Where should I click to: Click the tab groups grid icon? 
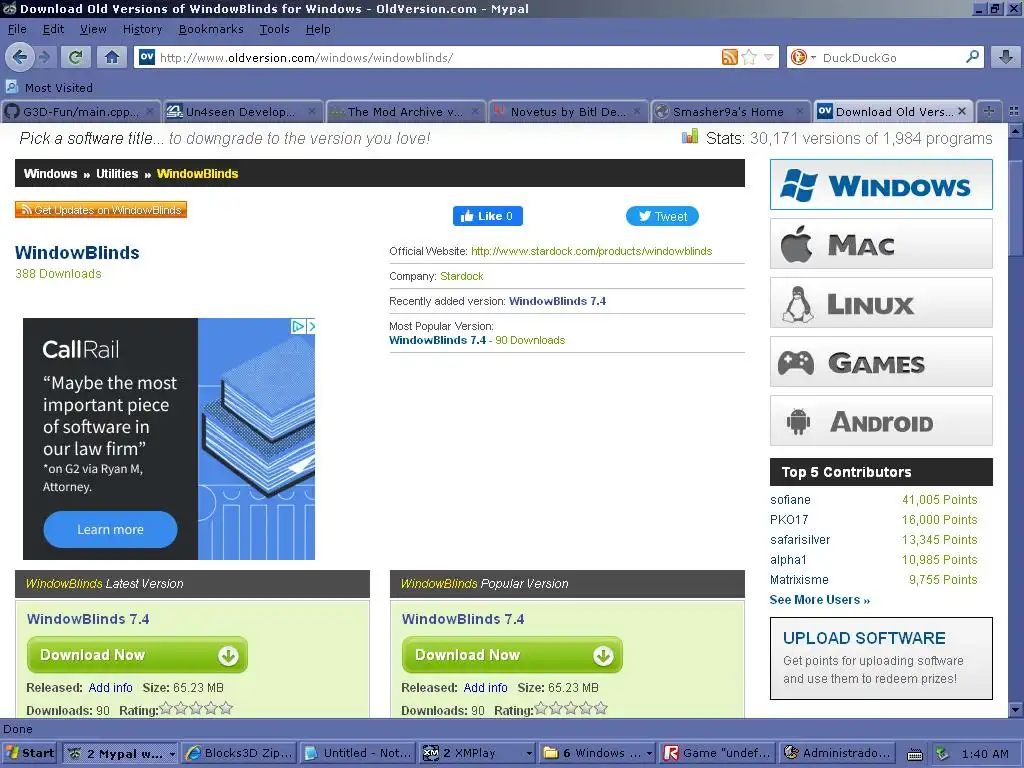(x=1014, y=112)
